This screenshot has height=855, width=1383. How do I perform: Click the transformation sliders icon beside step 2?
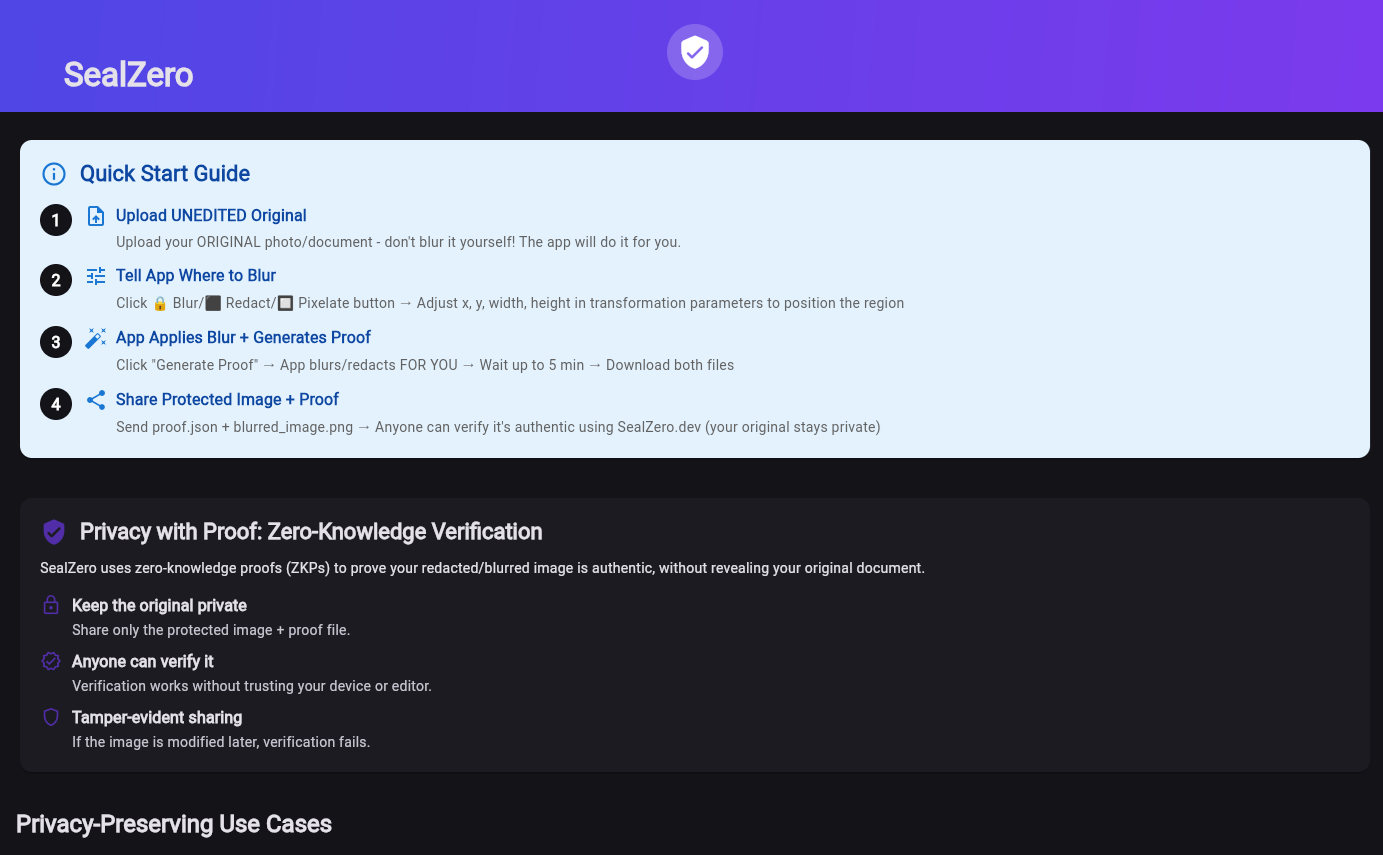click(x=96, y=275)
